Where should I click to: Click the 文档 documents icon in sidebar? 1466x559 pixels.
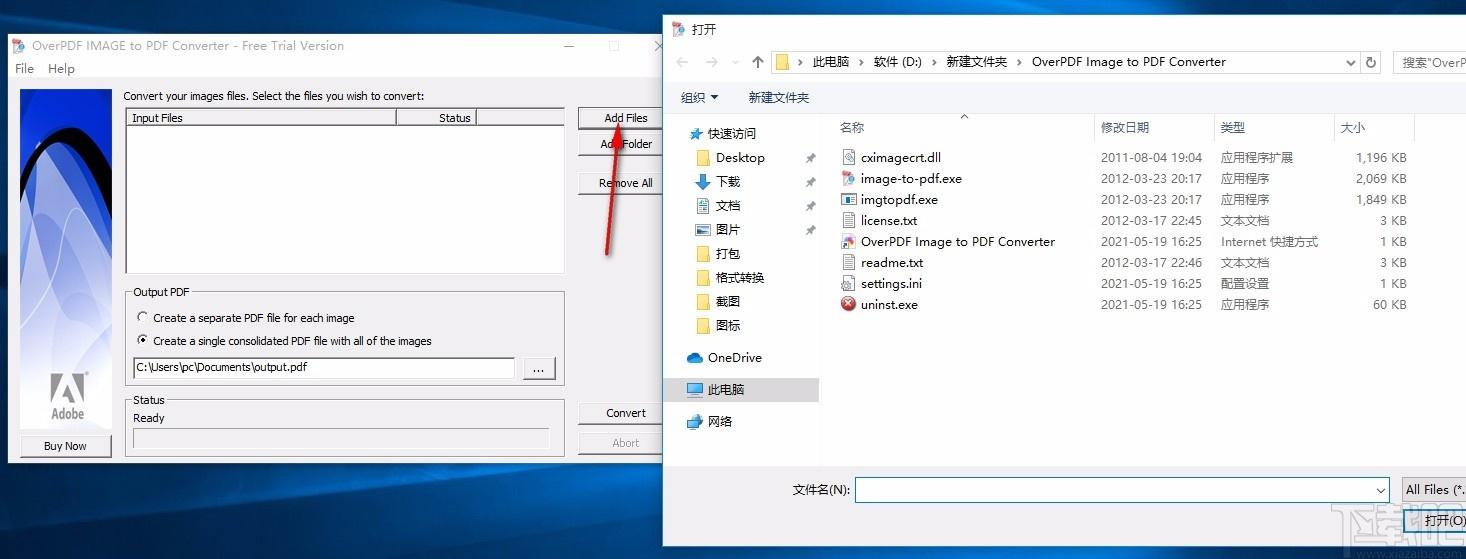[703, 206]
